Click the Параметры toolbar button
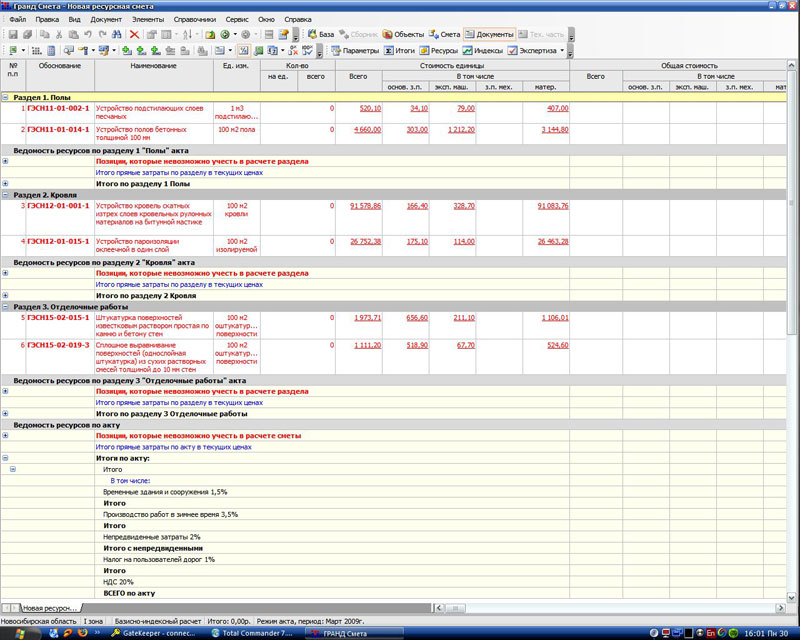The height and width of the screenshot is (640, 800). pyautogui.click(x=354, y=50)
